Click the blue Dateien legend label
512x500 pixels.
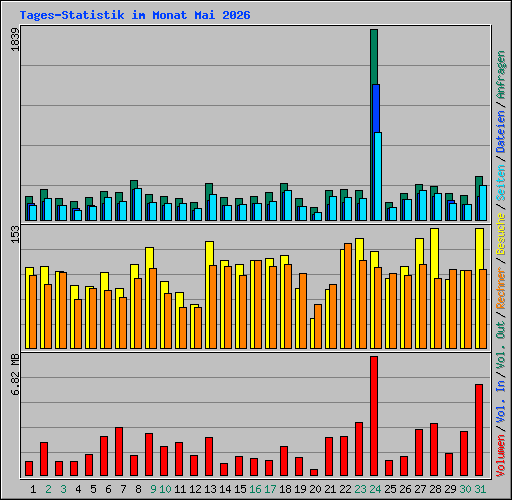coord(501,131)
